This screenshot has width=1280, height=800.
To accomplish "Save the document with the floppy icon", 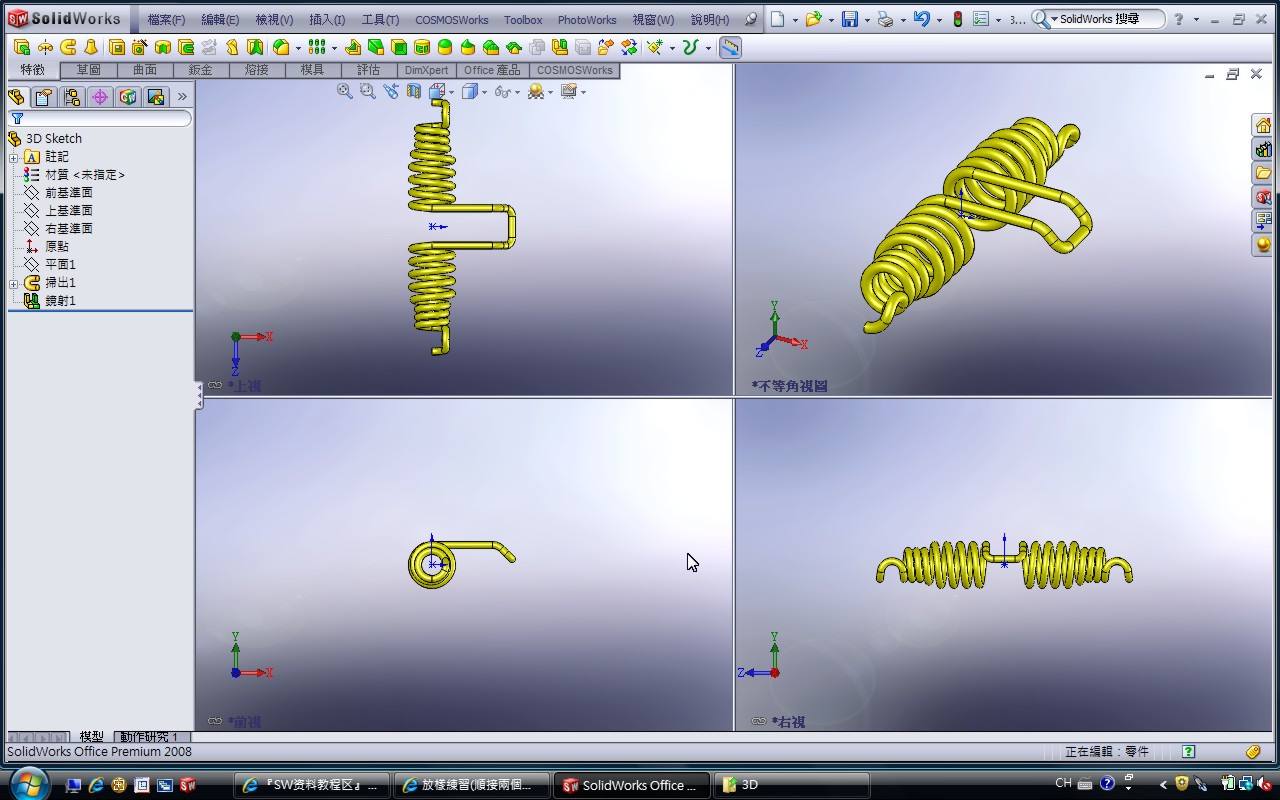I will [x=850, y=19].
